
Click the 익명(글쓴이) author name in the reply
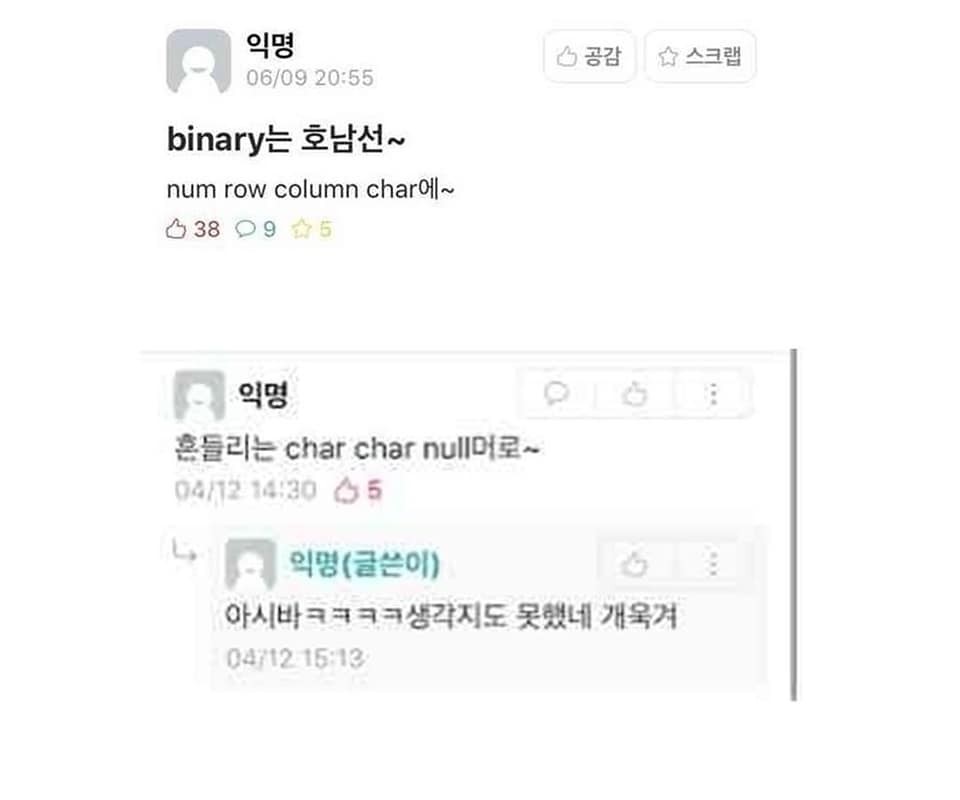tap(364, 563)
